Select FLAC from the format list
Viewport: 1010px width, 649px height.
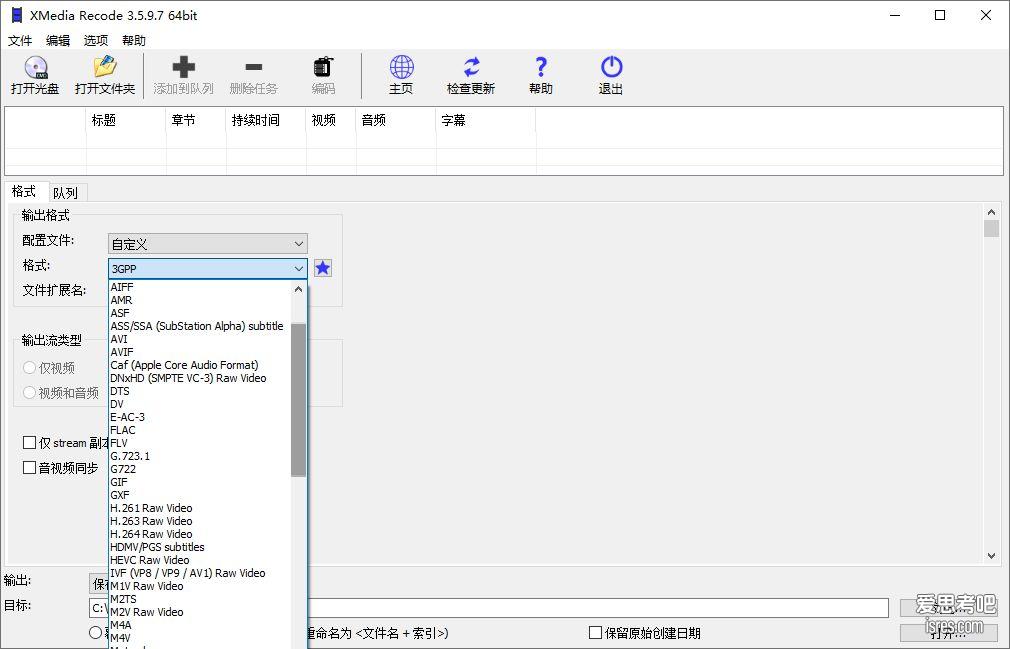point(123,430)
